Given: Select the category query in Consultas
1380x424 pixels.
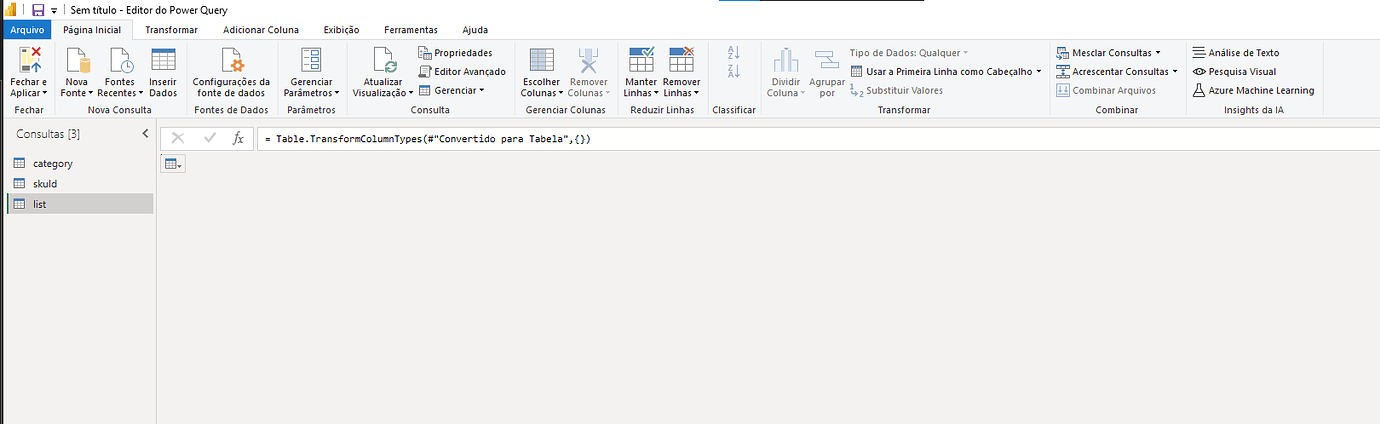Looking at the screenshot, I should [52, 163].
